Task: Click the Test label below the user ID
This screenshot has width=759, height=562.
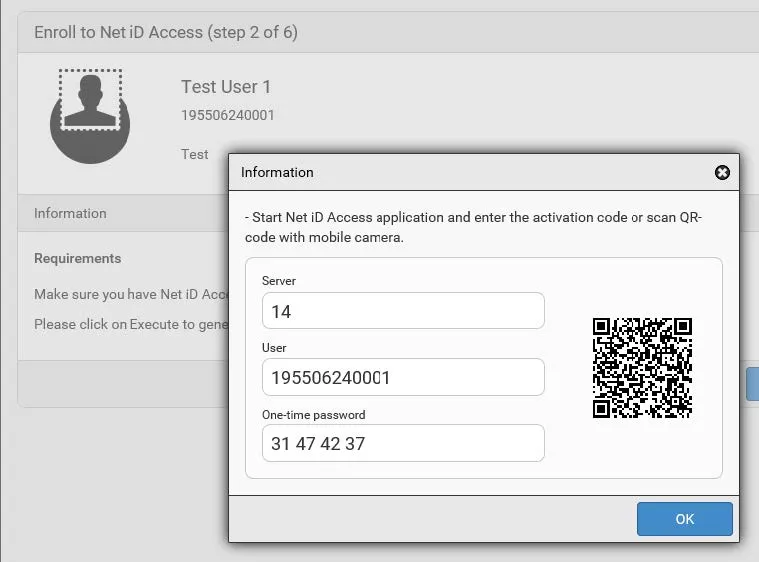Action: pos(195,154)
